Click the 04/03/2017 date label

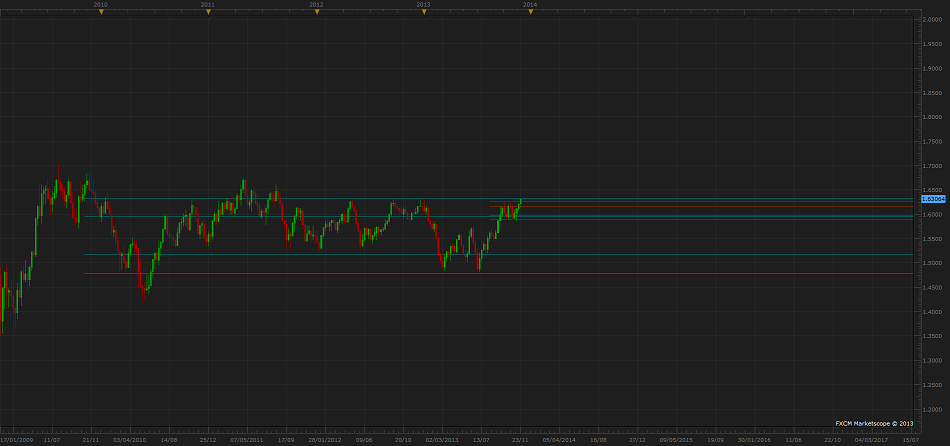(870, 439)
